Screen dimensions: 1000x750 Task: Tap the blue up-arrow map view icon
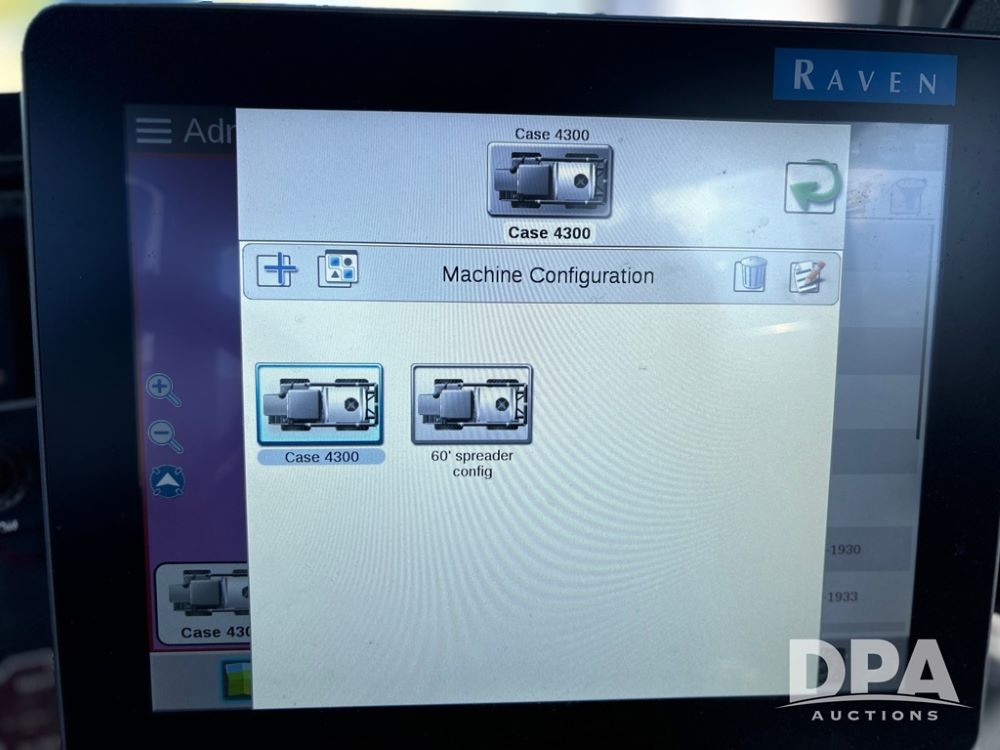click(168, 482)
